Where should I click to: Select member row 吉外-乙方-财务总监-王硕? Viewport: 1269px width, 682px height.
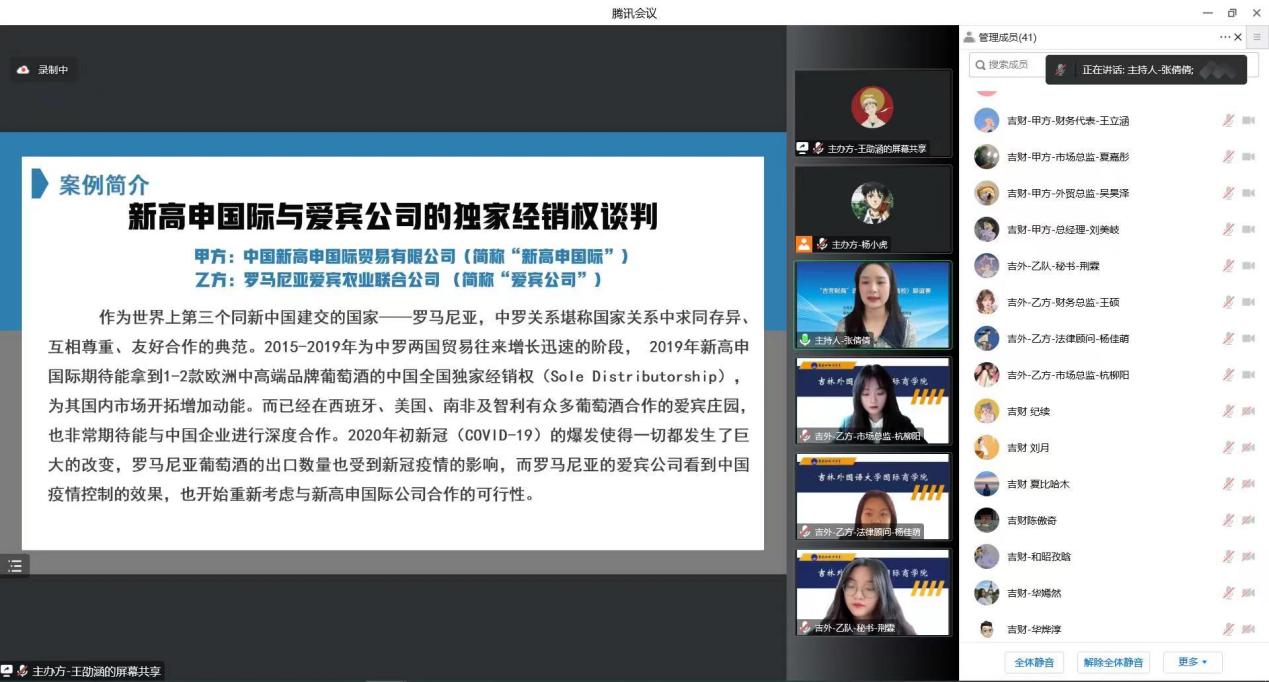(1100, 302)
